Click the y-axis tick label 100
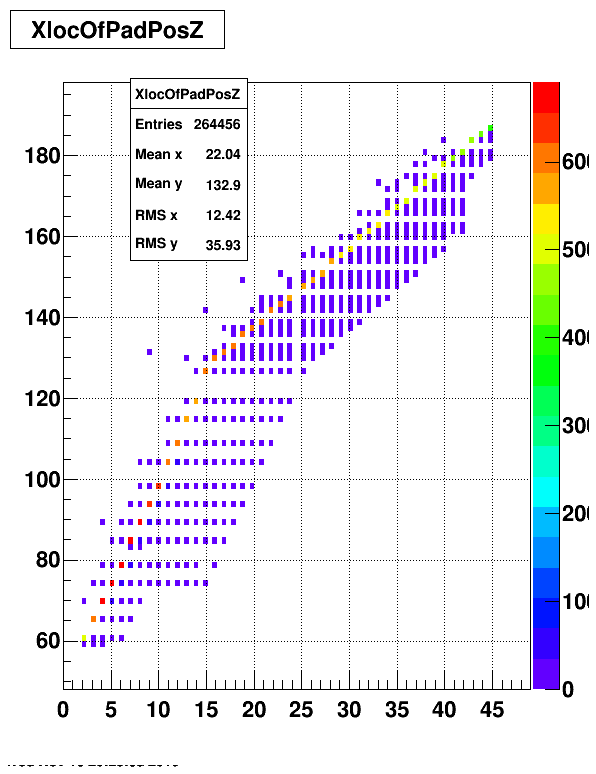 42,479
